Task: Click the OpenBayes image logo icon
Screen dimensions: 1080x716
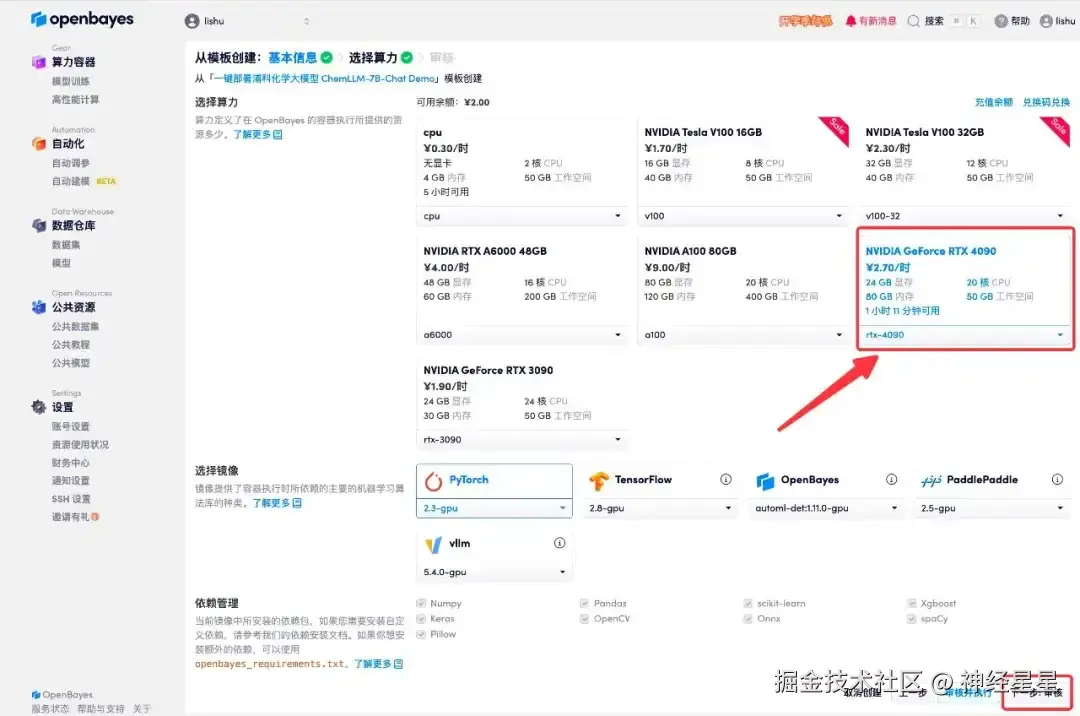Action: coord(765,481)
